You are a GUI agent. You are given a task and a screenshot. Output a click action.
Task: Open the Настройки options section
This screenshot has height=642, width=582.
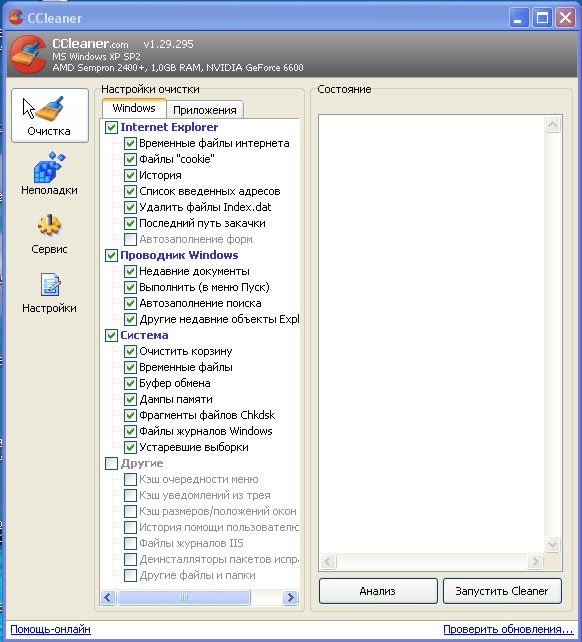point(50,293)
